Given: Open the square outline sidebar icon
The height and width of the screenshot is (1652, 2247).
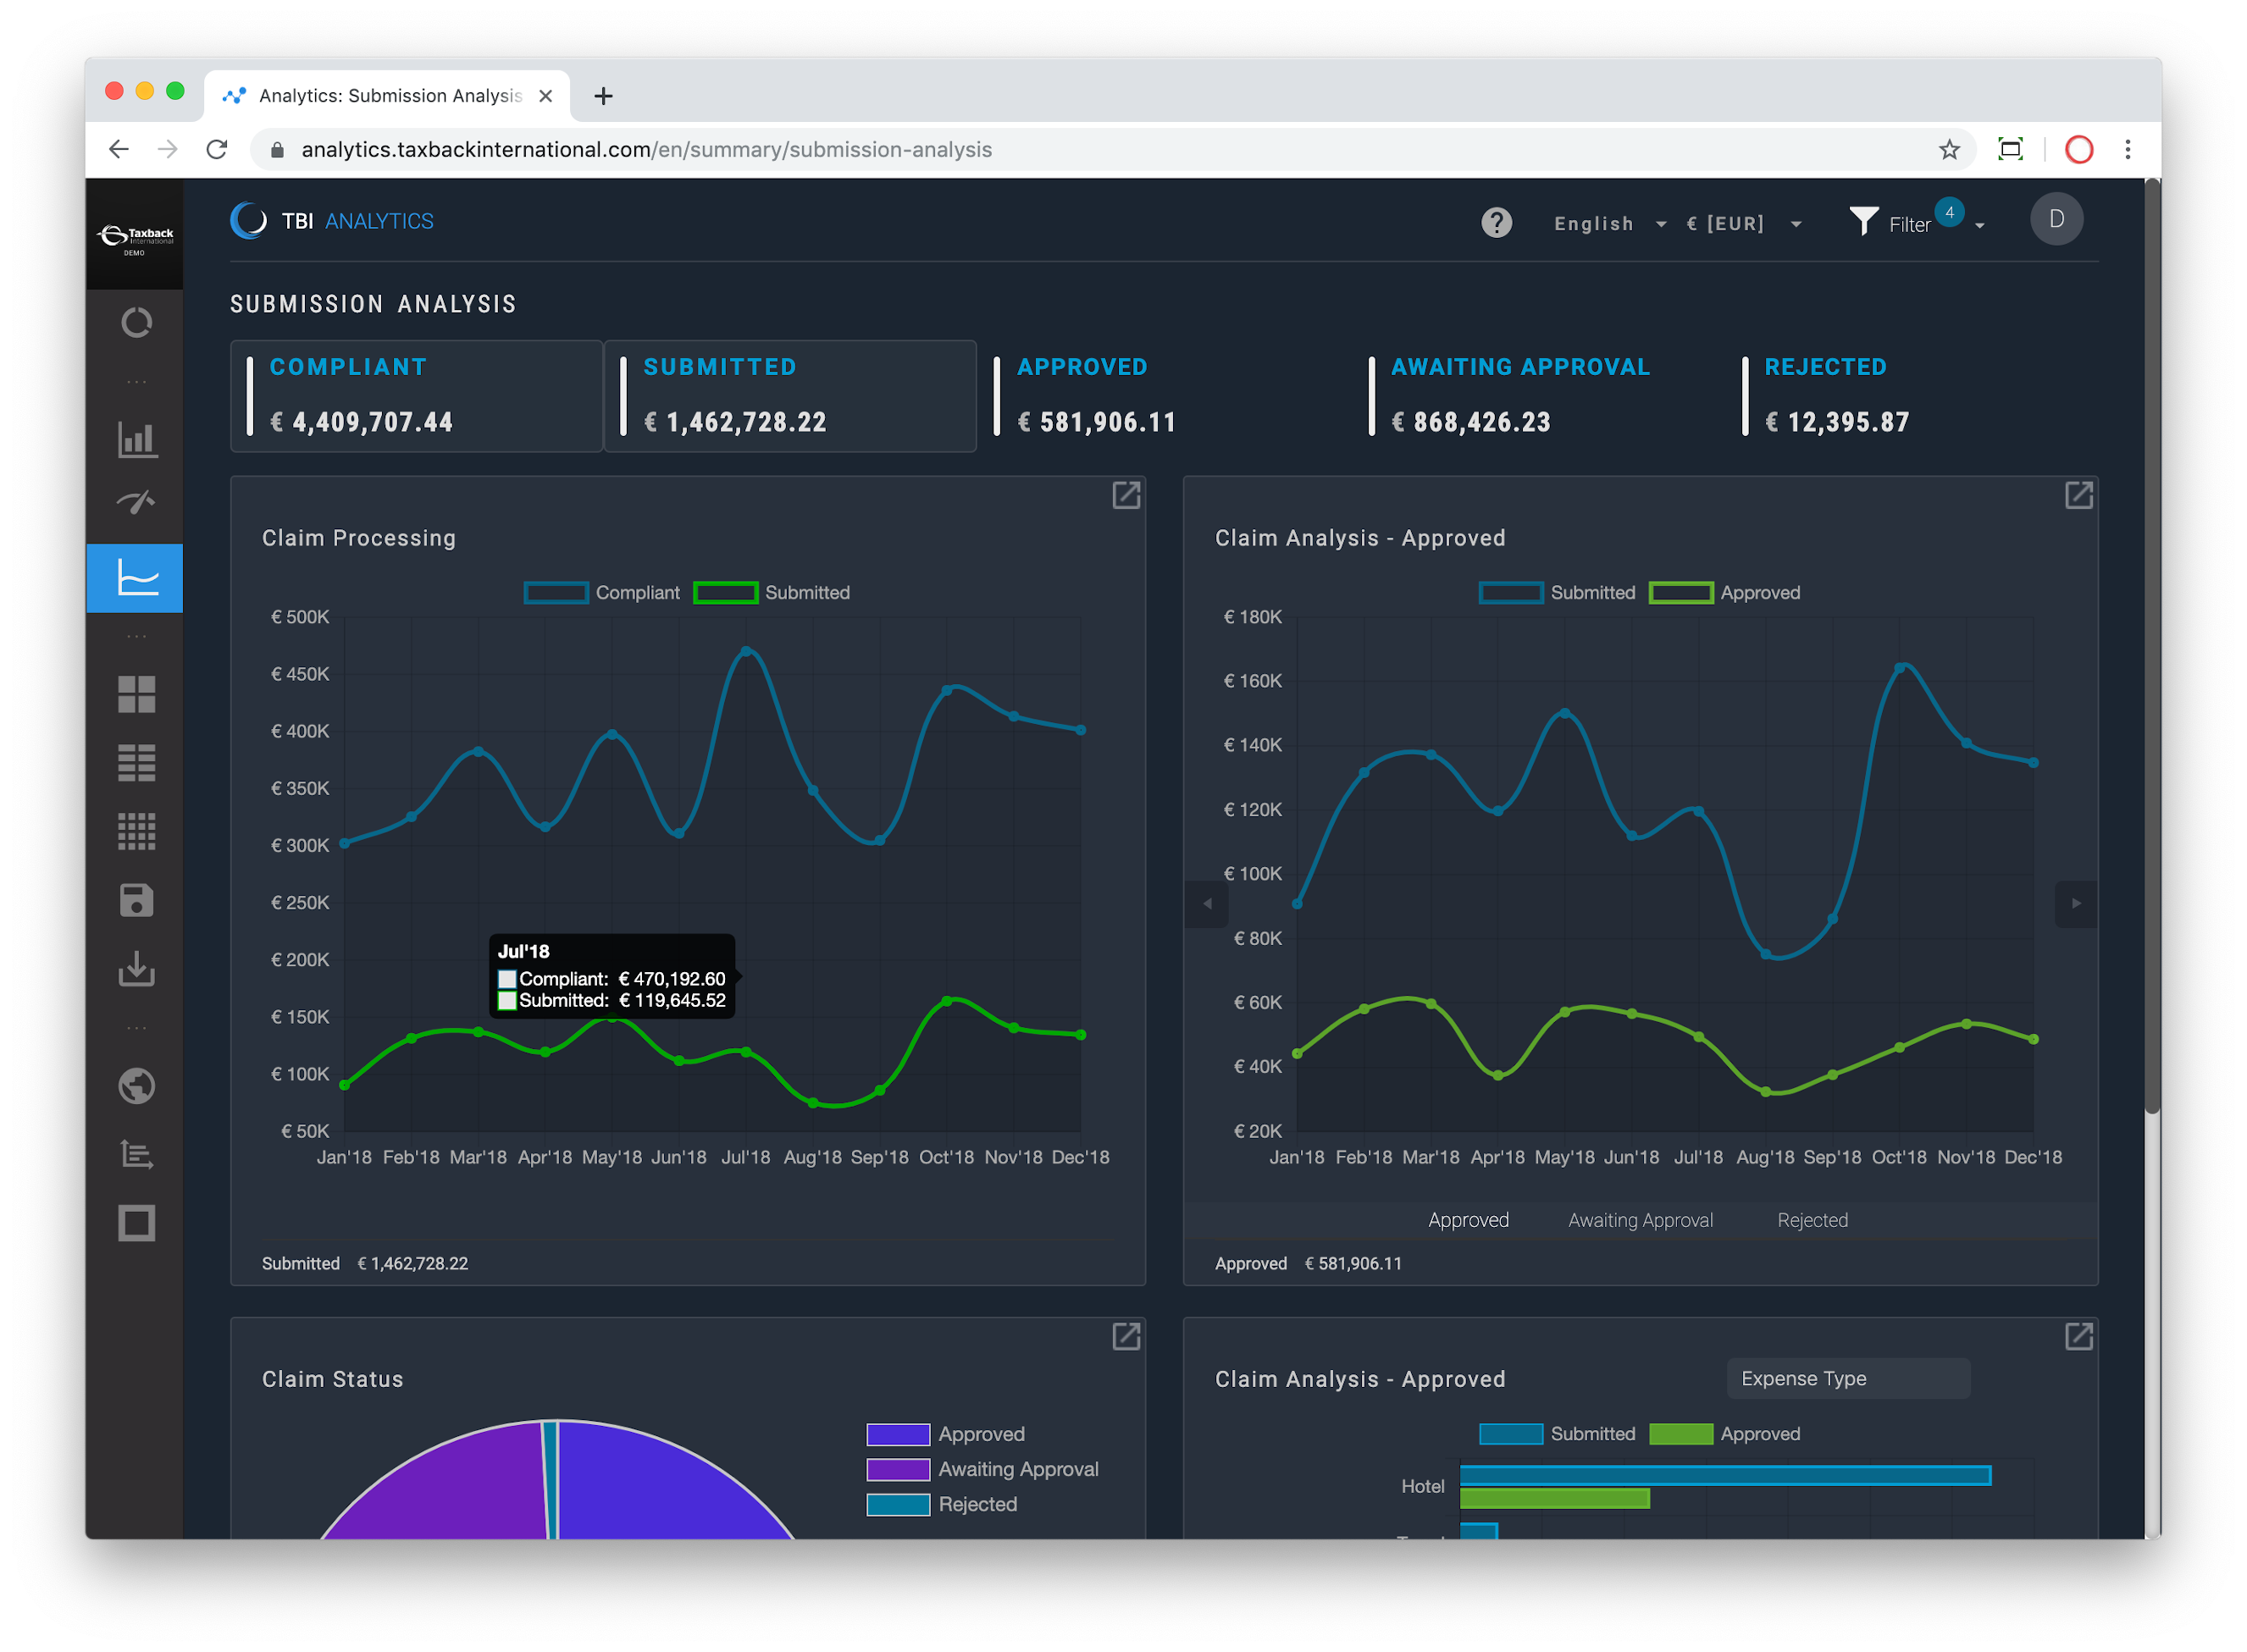Looking at the screenshot, I should coord(136,1223).
